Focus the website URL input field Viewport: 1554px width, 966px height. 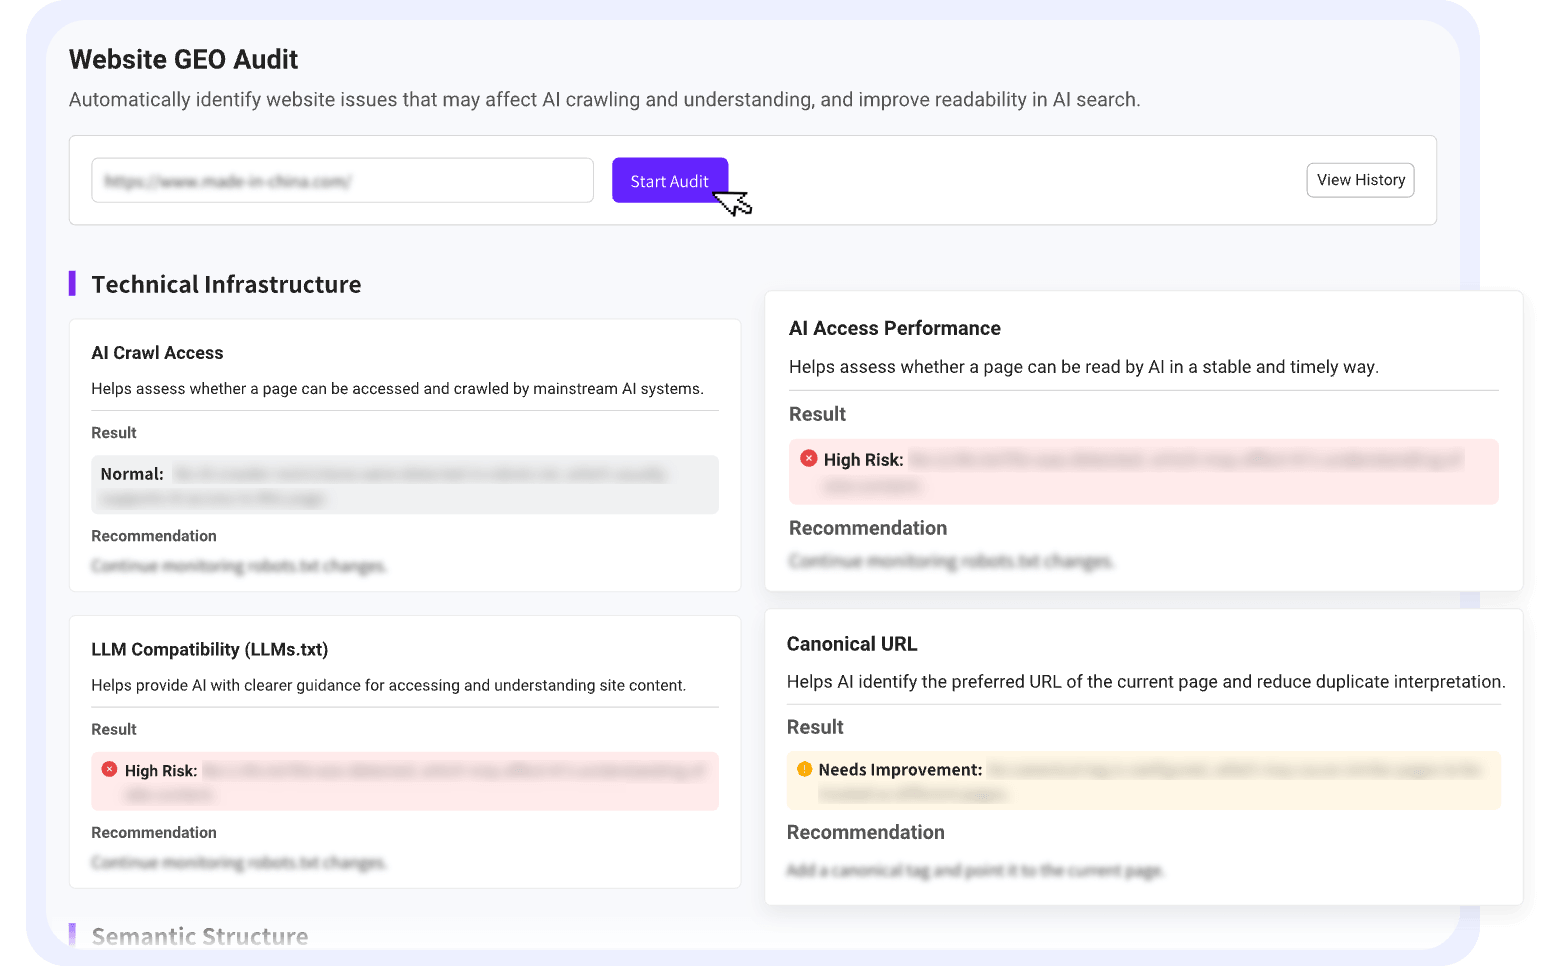click(x=342, y=181)
